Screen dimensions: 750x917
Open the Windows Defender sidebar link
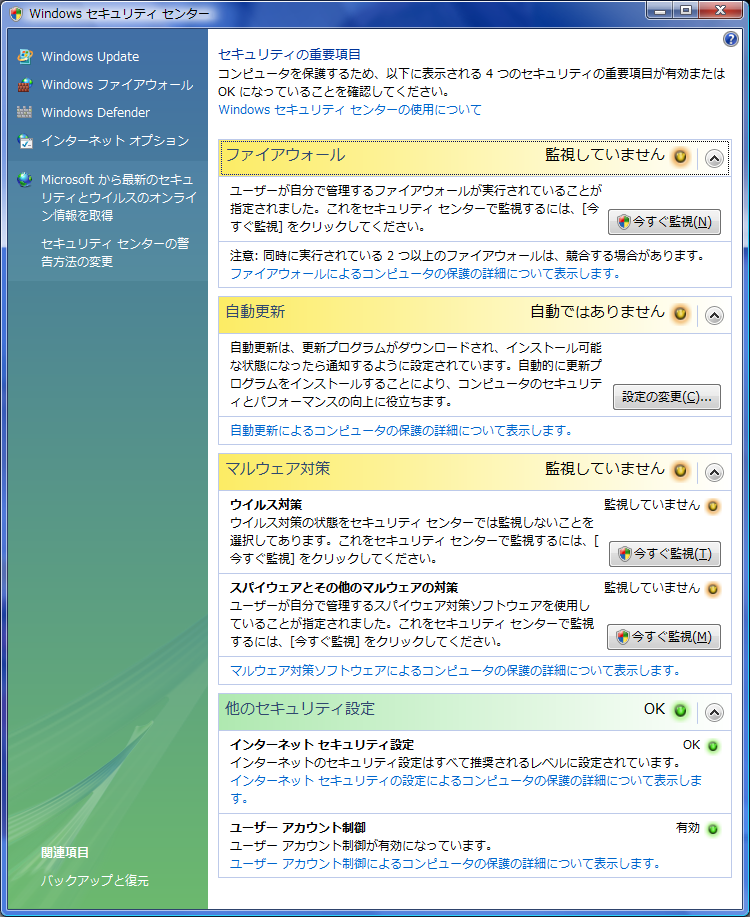tap(95, 112)
